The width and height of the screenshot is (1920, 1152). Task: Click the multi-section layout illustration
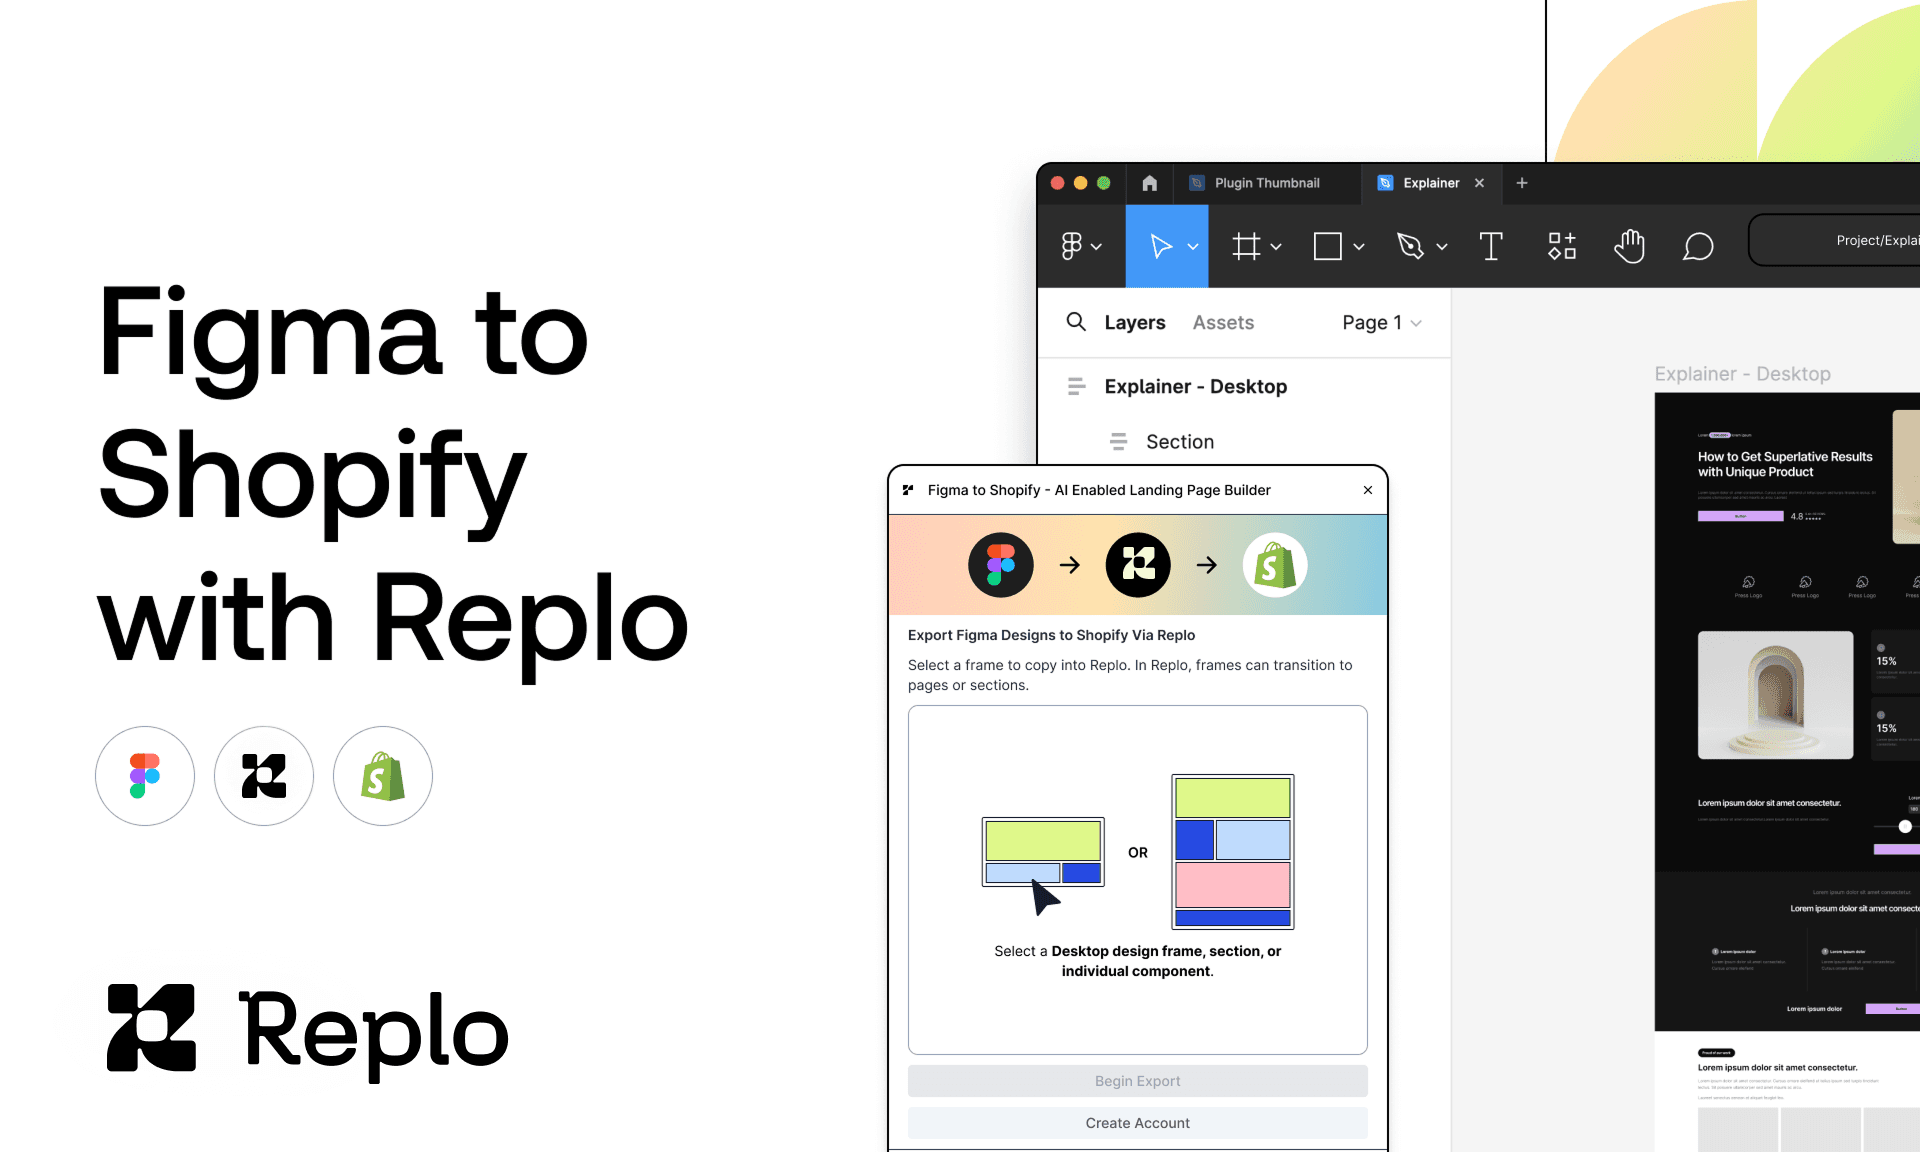click(x=1233, y=852)
